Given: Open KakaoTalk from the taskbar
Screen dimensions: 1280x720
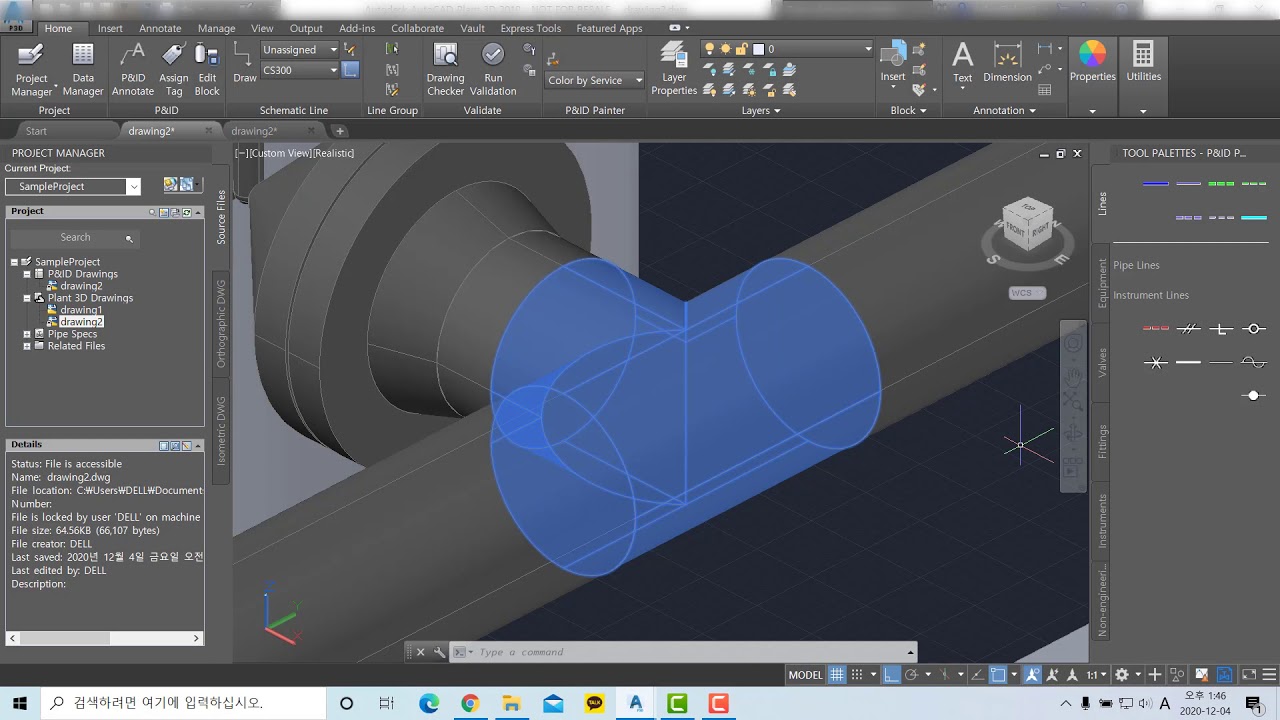Looking at the screenshot, I should point(595,703).
